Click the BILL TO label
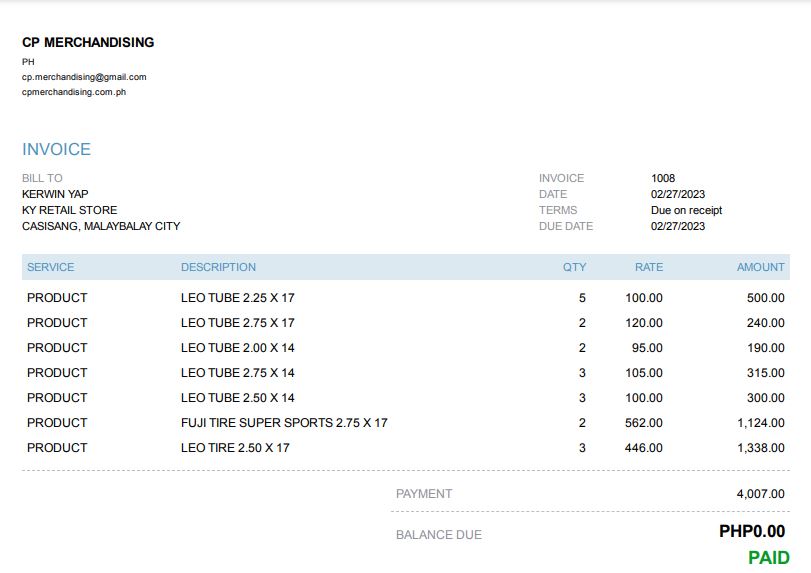Screen dimensions: 811x573 (42, 178)
